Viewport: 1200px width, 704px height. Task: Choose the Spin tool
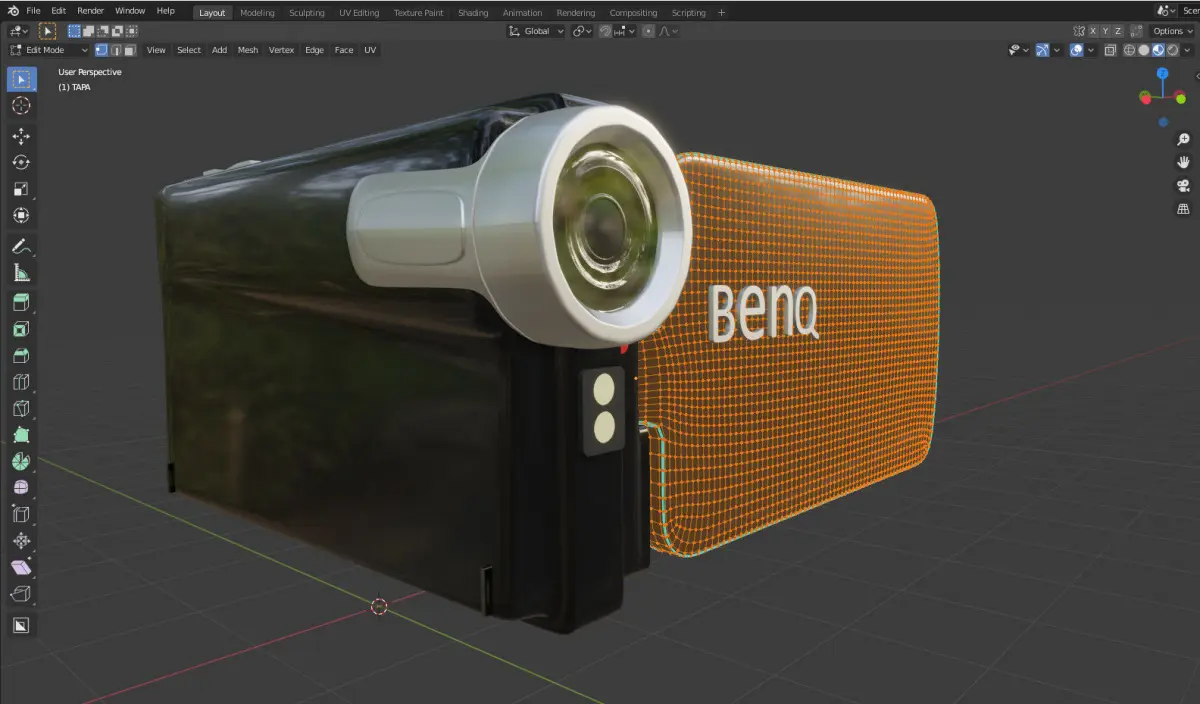[x=21, y=462]
